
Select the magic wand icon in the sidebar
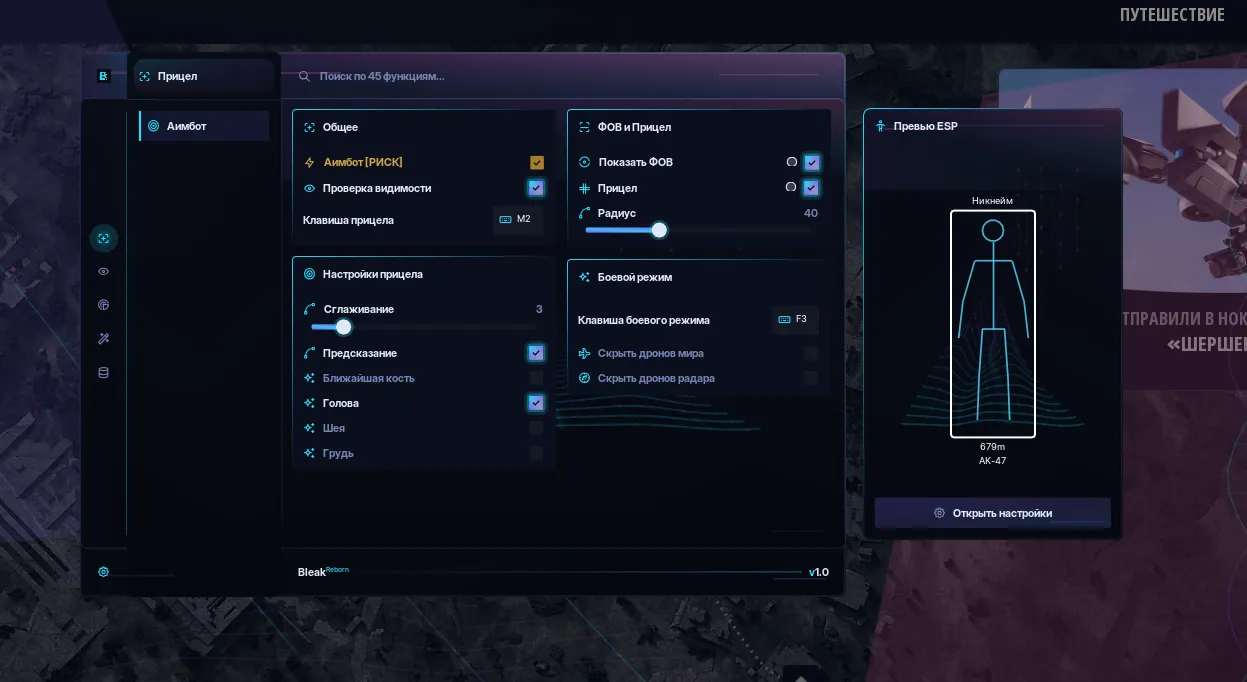(103, 339)
